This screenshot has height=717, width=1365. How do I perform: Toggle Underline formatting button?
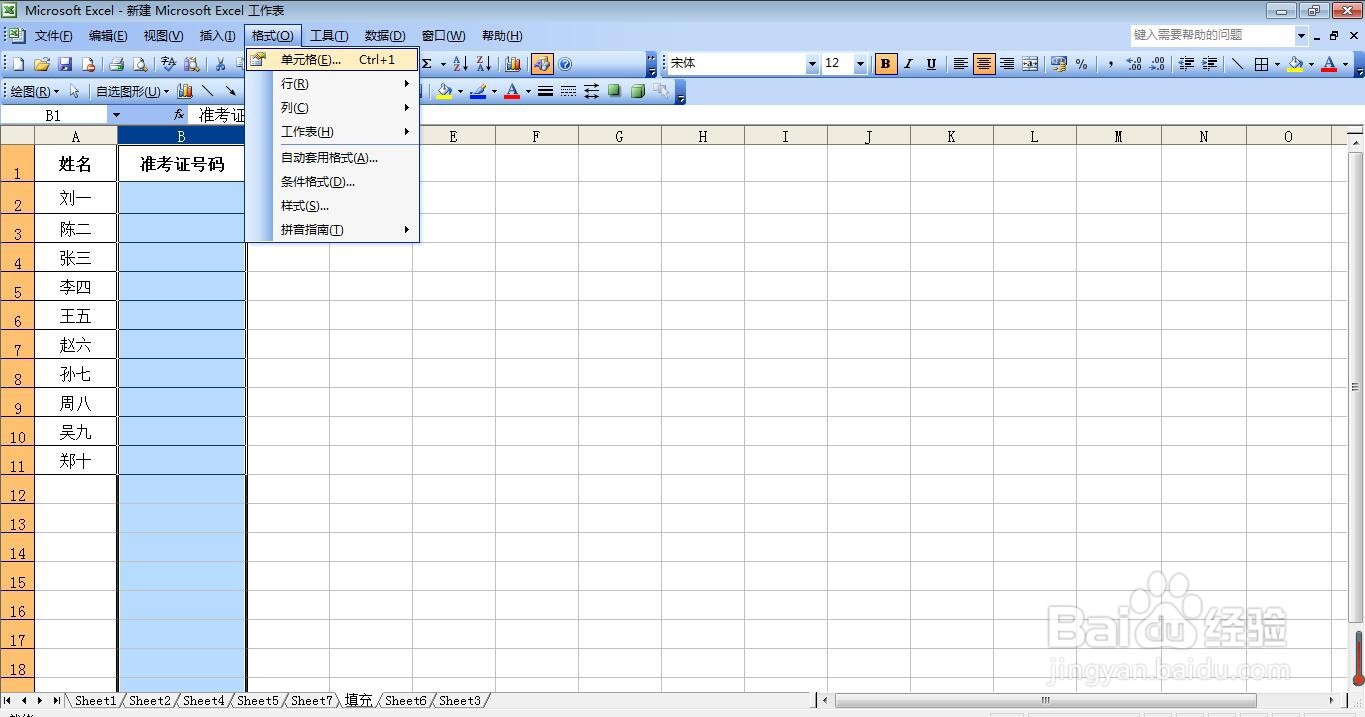931,64
